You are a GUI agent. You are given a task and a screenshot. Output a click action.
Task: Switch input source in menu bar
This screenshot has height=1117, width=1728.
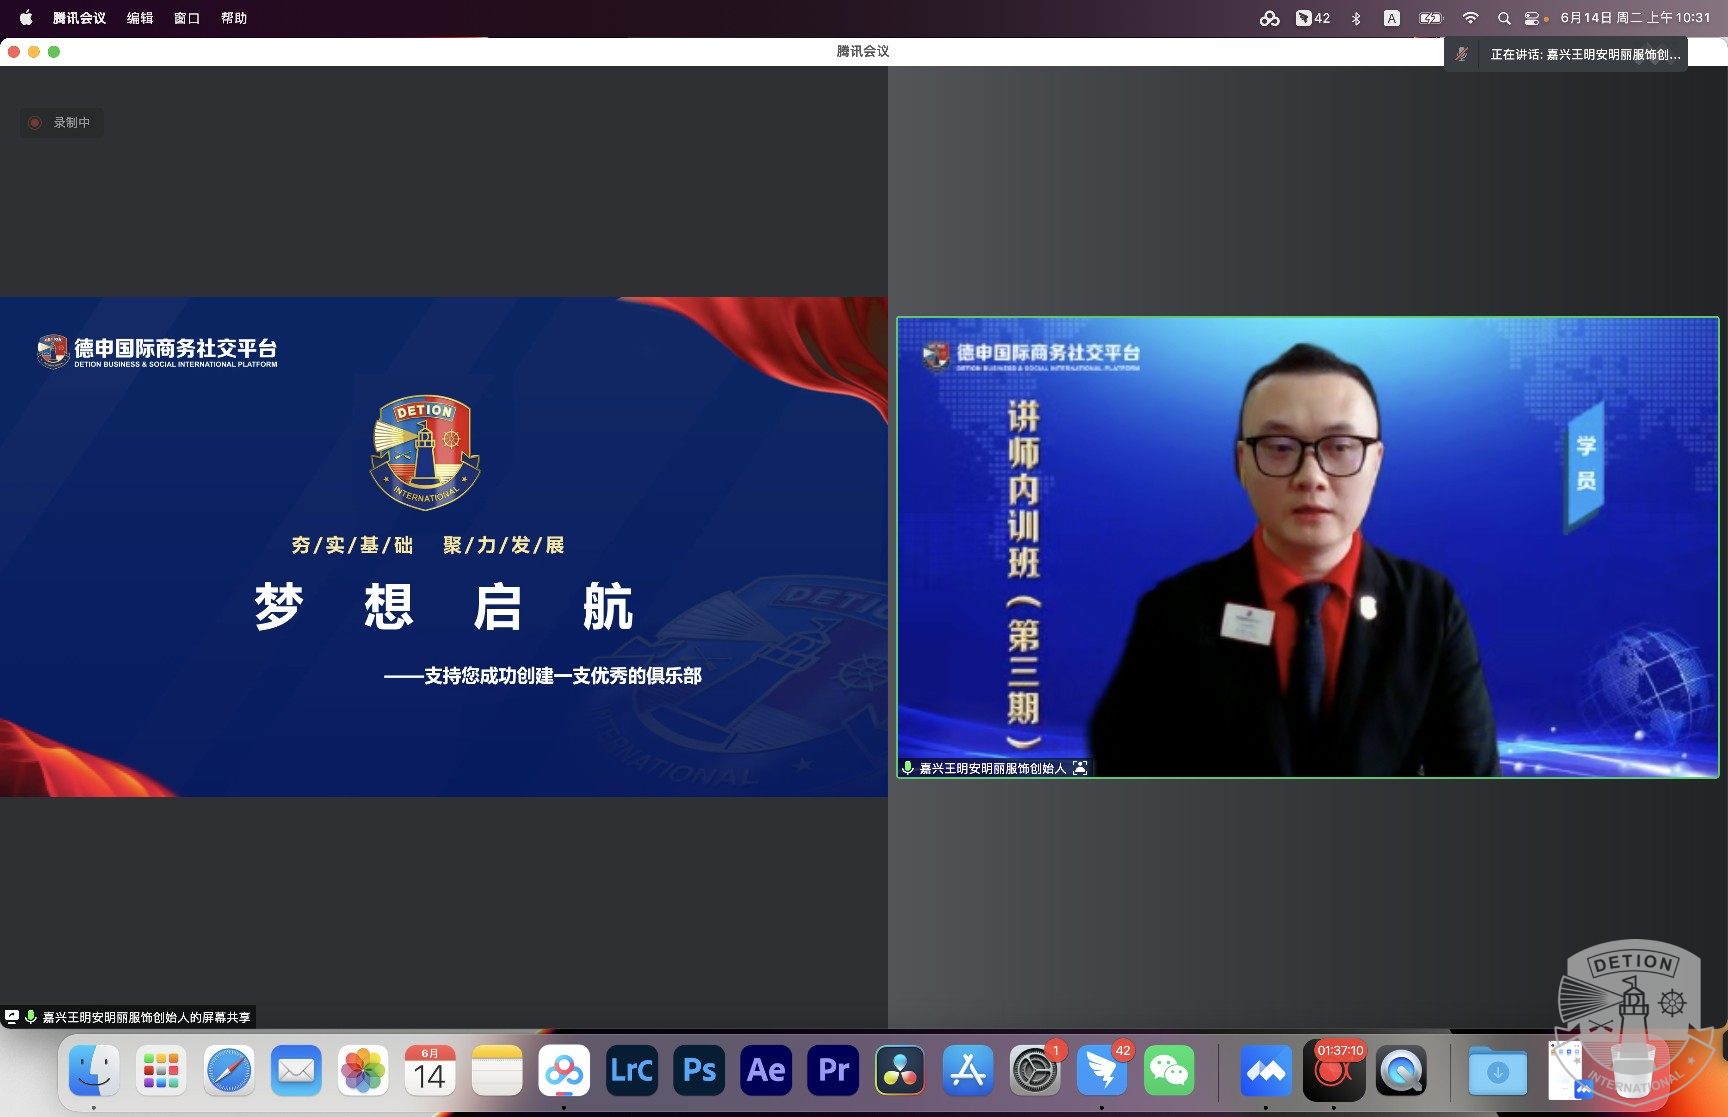coord(1391,18)
